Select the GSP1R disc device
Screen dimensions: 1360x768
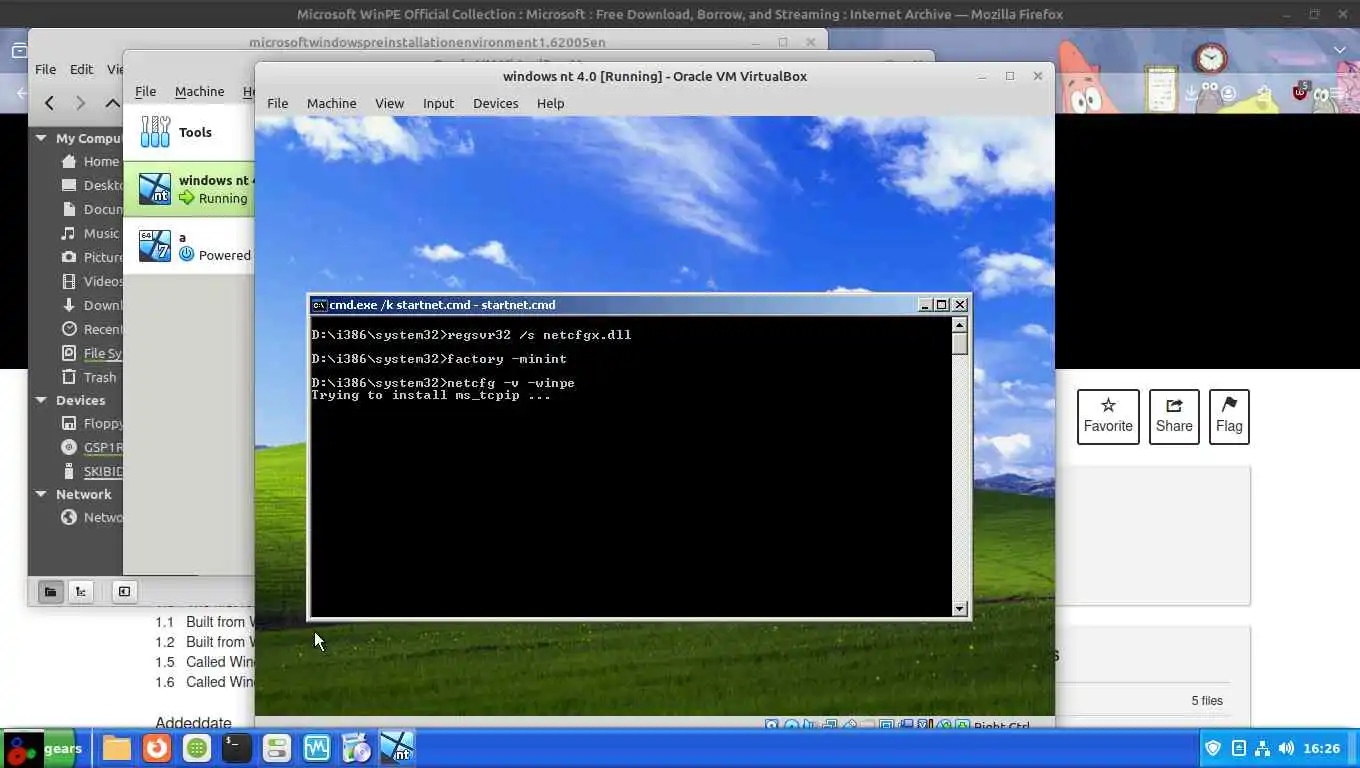click(x=91, y=447)
